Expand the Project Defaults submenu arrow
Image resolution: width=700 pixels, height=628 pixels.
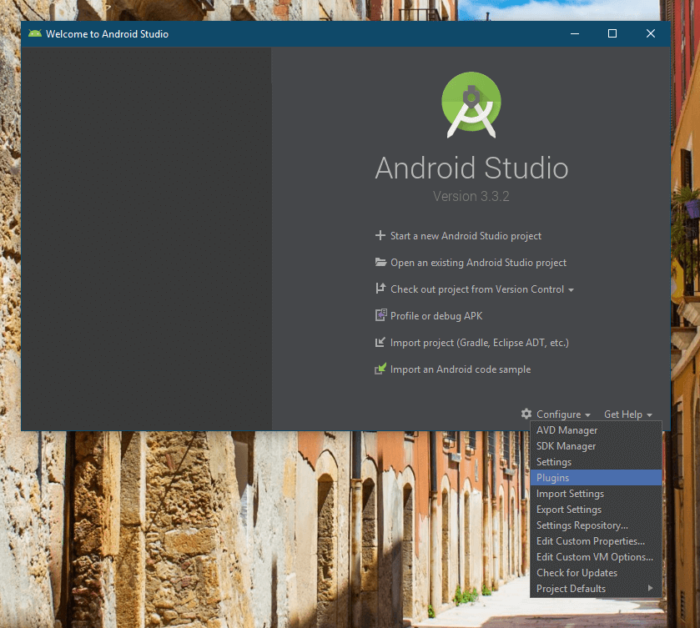650,588
